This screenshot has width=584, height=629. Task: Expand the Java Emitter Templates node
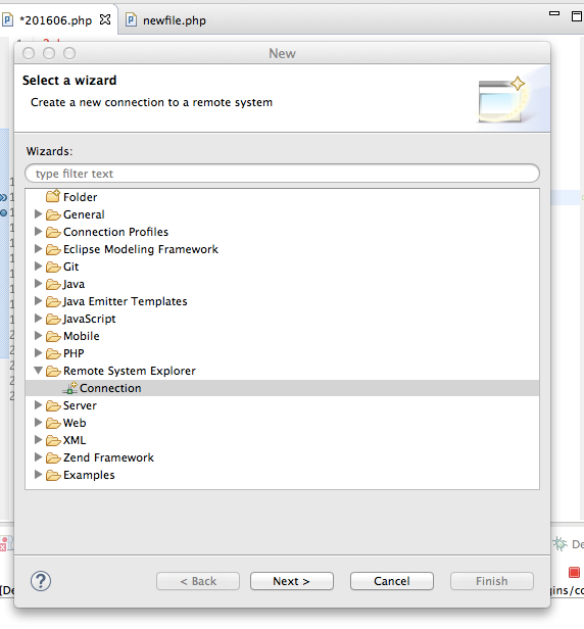coord(38,301)
